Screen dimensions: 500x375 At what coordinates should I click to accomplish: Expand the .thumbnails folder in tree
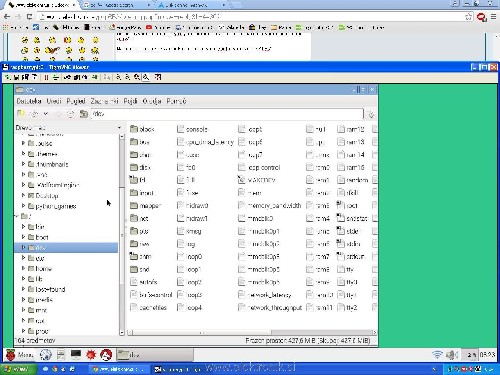[x=23, y=164]
